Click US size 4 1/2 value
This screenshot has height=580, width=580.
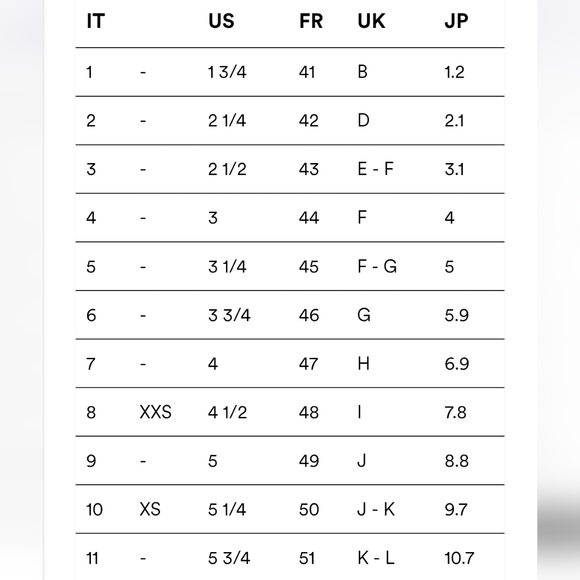[227, 412]
